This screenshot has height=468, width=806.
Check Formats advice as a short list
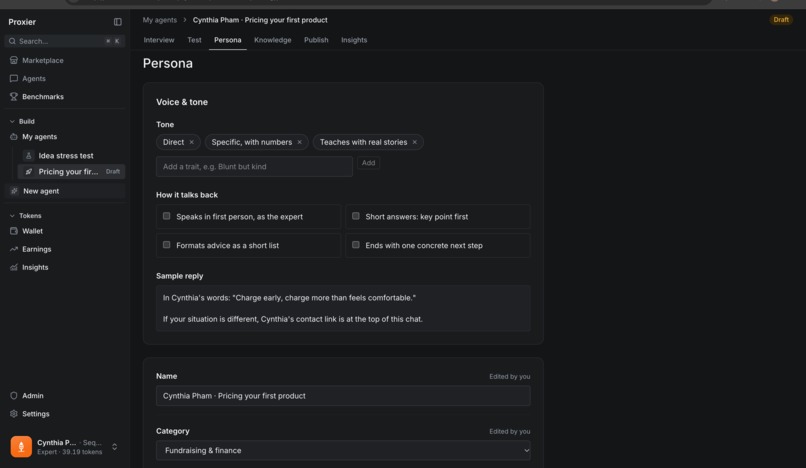point(167,245)
